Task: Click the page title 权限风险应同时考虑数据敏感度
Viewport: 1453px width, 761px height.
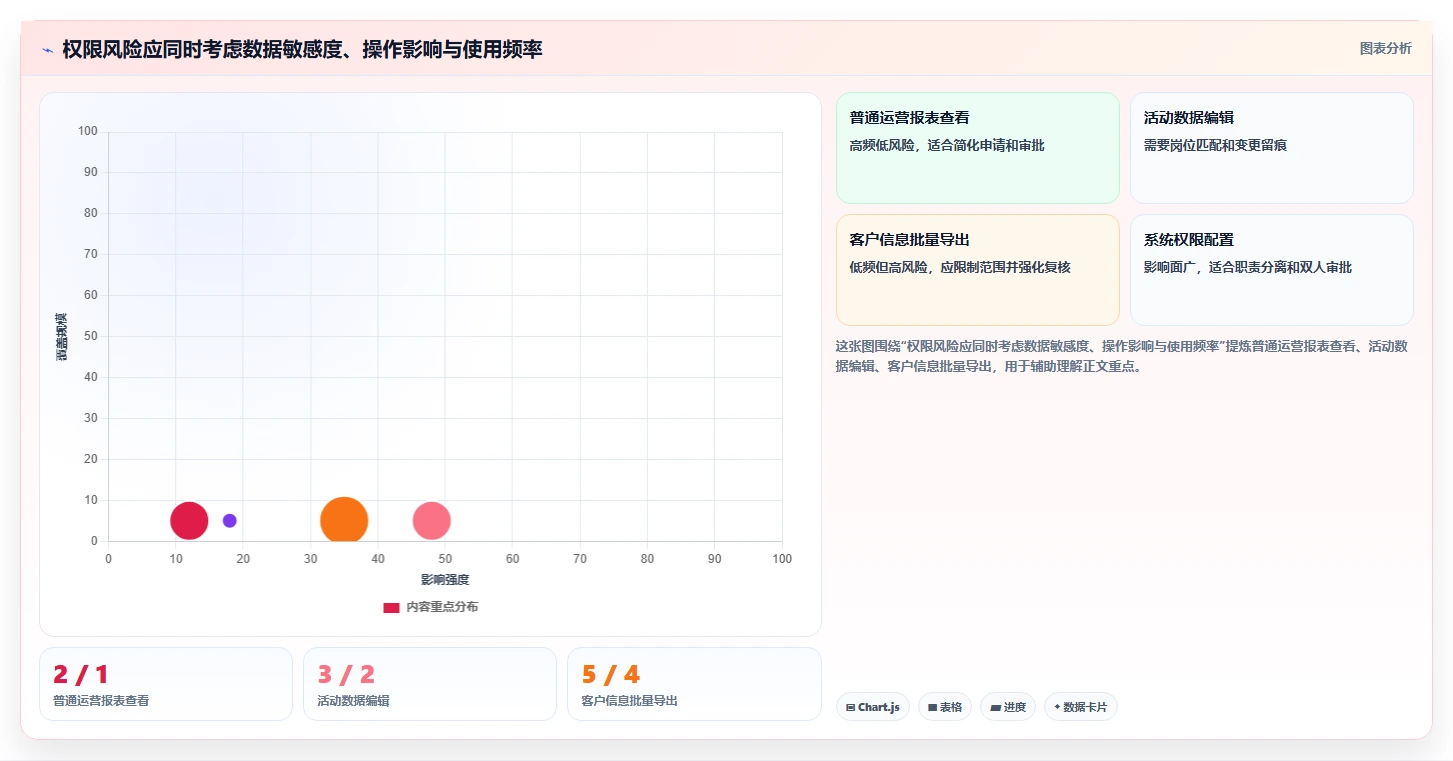Action: point(302,50)
